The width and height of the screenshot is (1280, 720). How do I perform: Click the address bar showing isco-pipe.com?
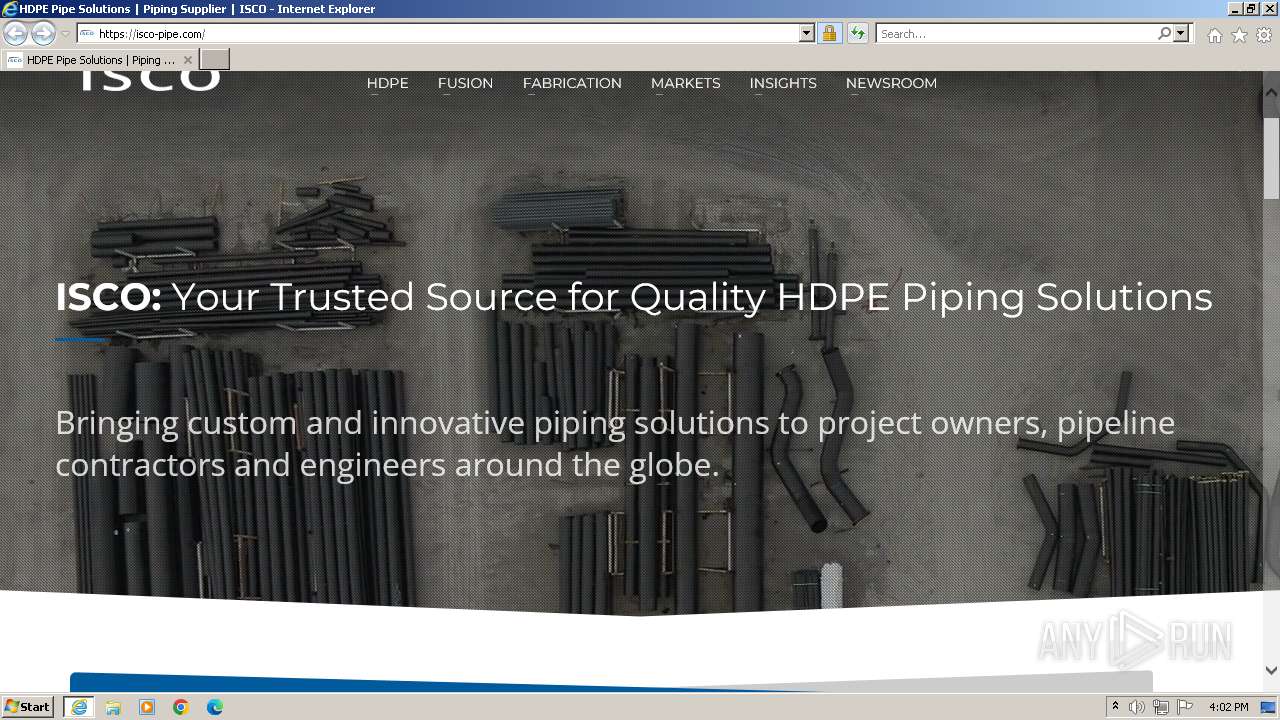click(438, 34)
